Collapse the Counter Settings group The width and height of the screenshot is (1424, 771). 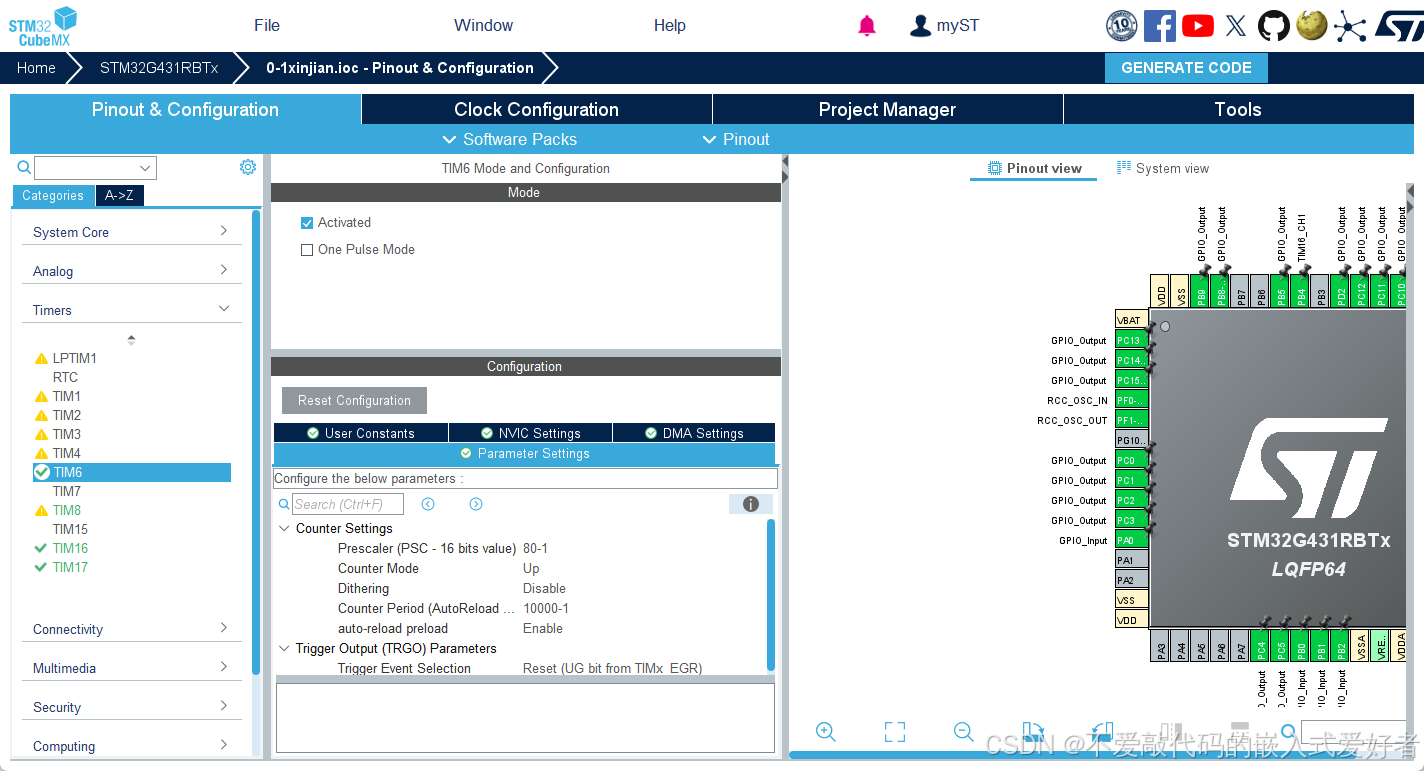[x=284, y=528]
